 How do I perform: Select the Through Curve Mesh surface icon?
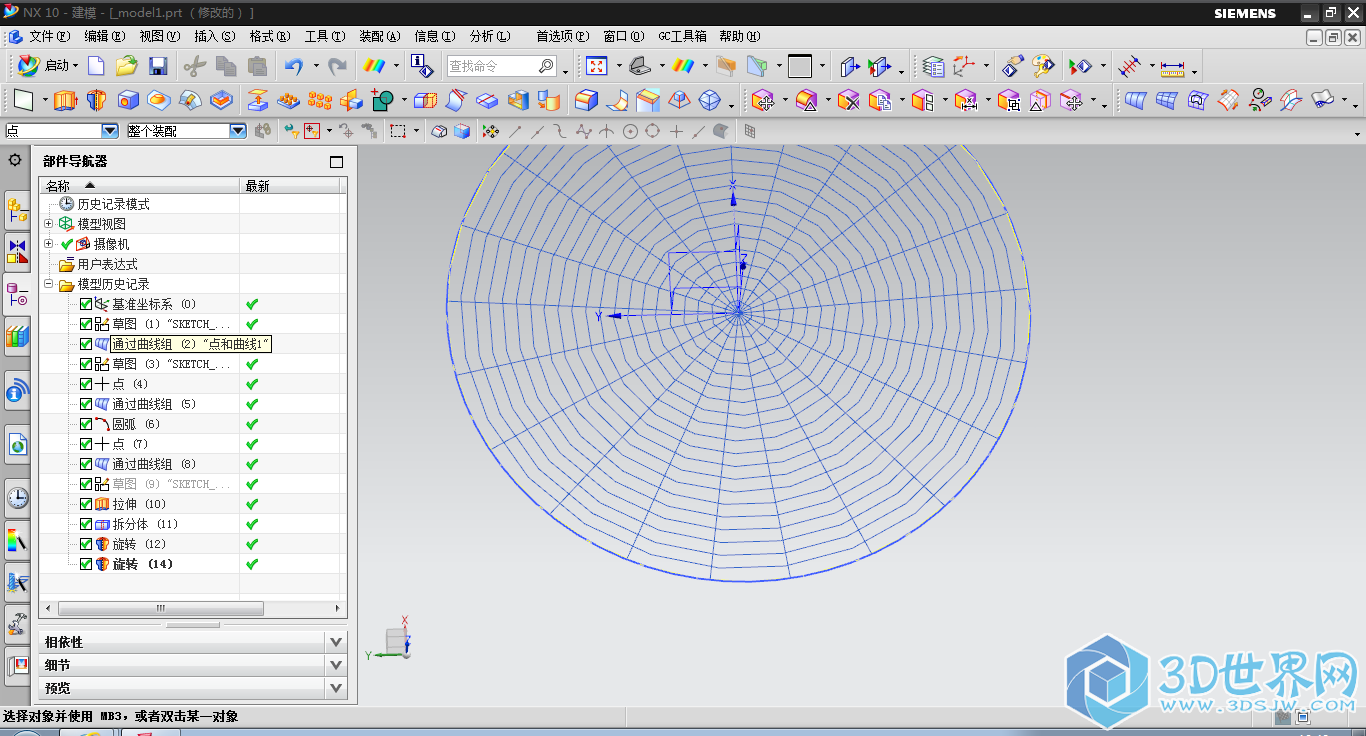1167,100
